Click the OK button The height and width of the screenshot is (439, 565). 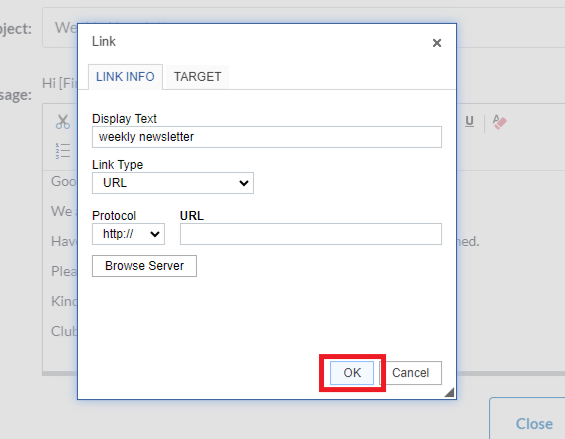352,373
